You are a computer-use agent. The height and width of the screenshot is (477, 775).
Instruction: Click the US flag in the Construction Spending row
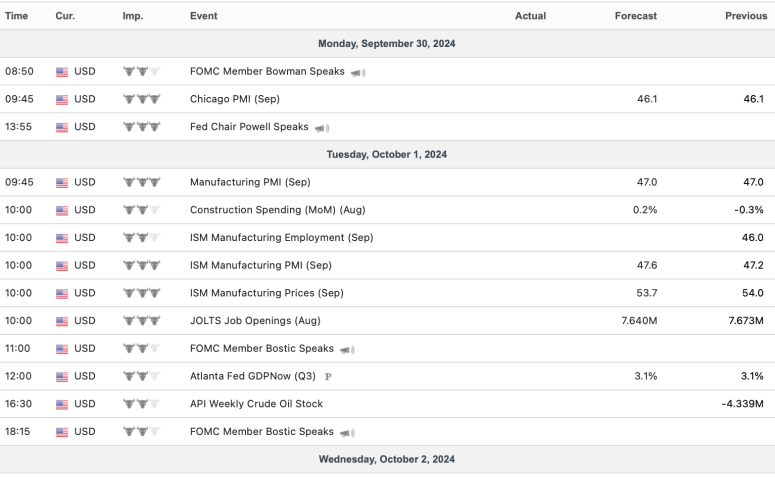coord(62,210)
